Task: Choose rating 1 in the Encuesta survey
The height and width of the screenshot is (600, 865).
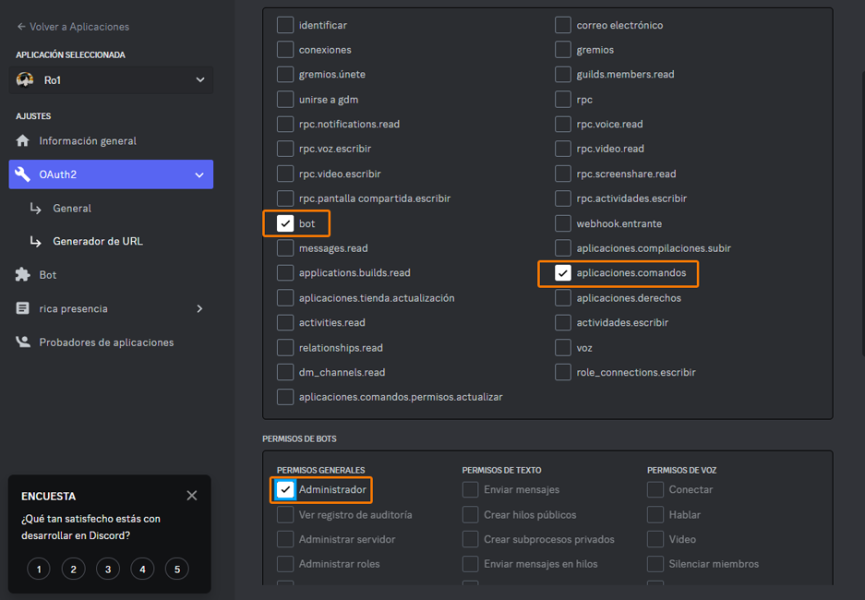Action: coord(38,569)
